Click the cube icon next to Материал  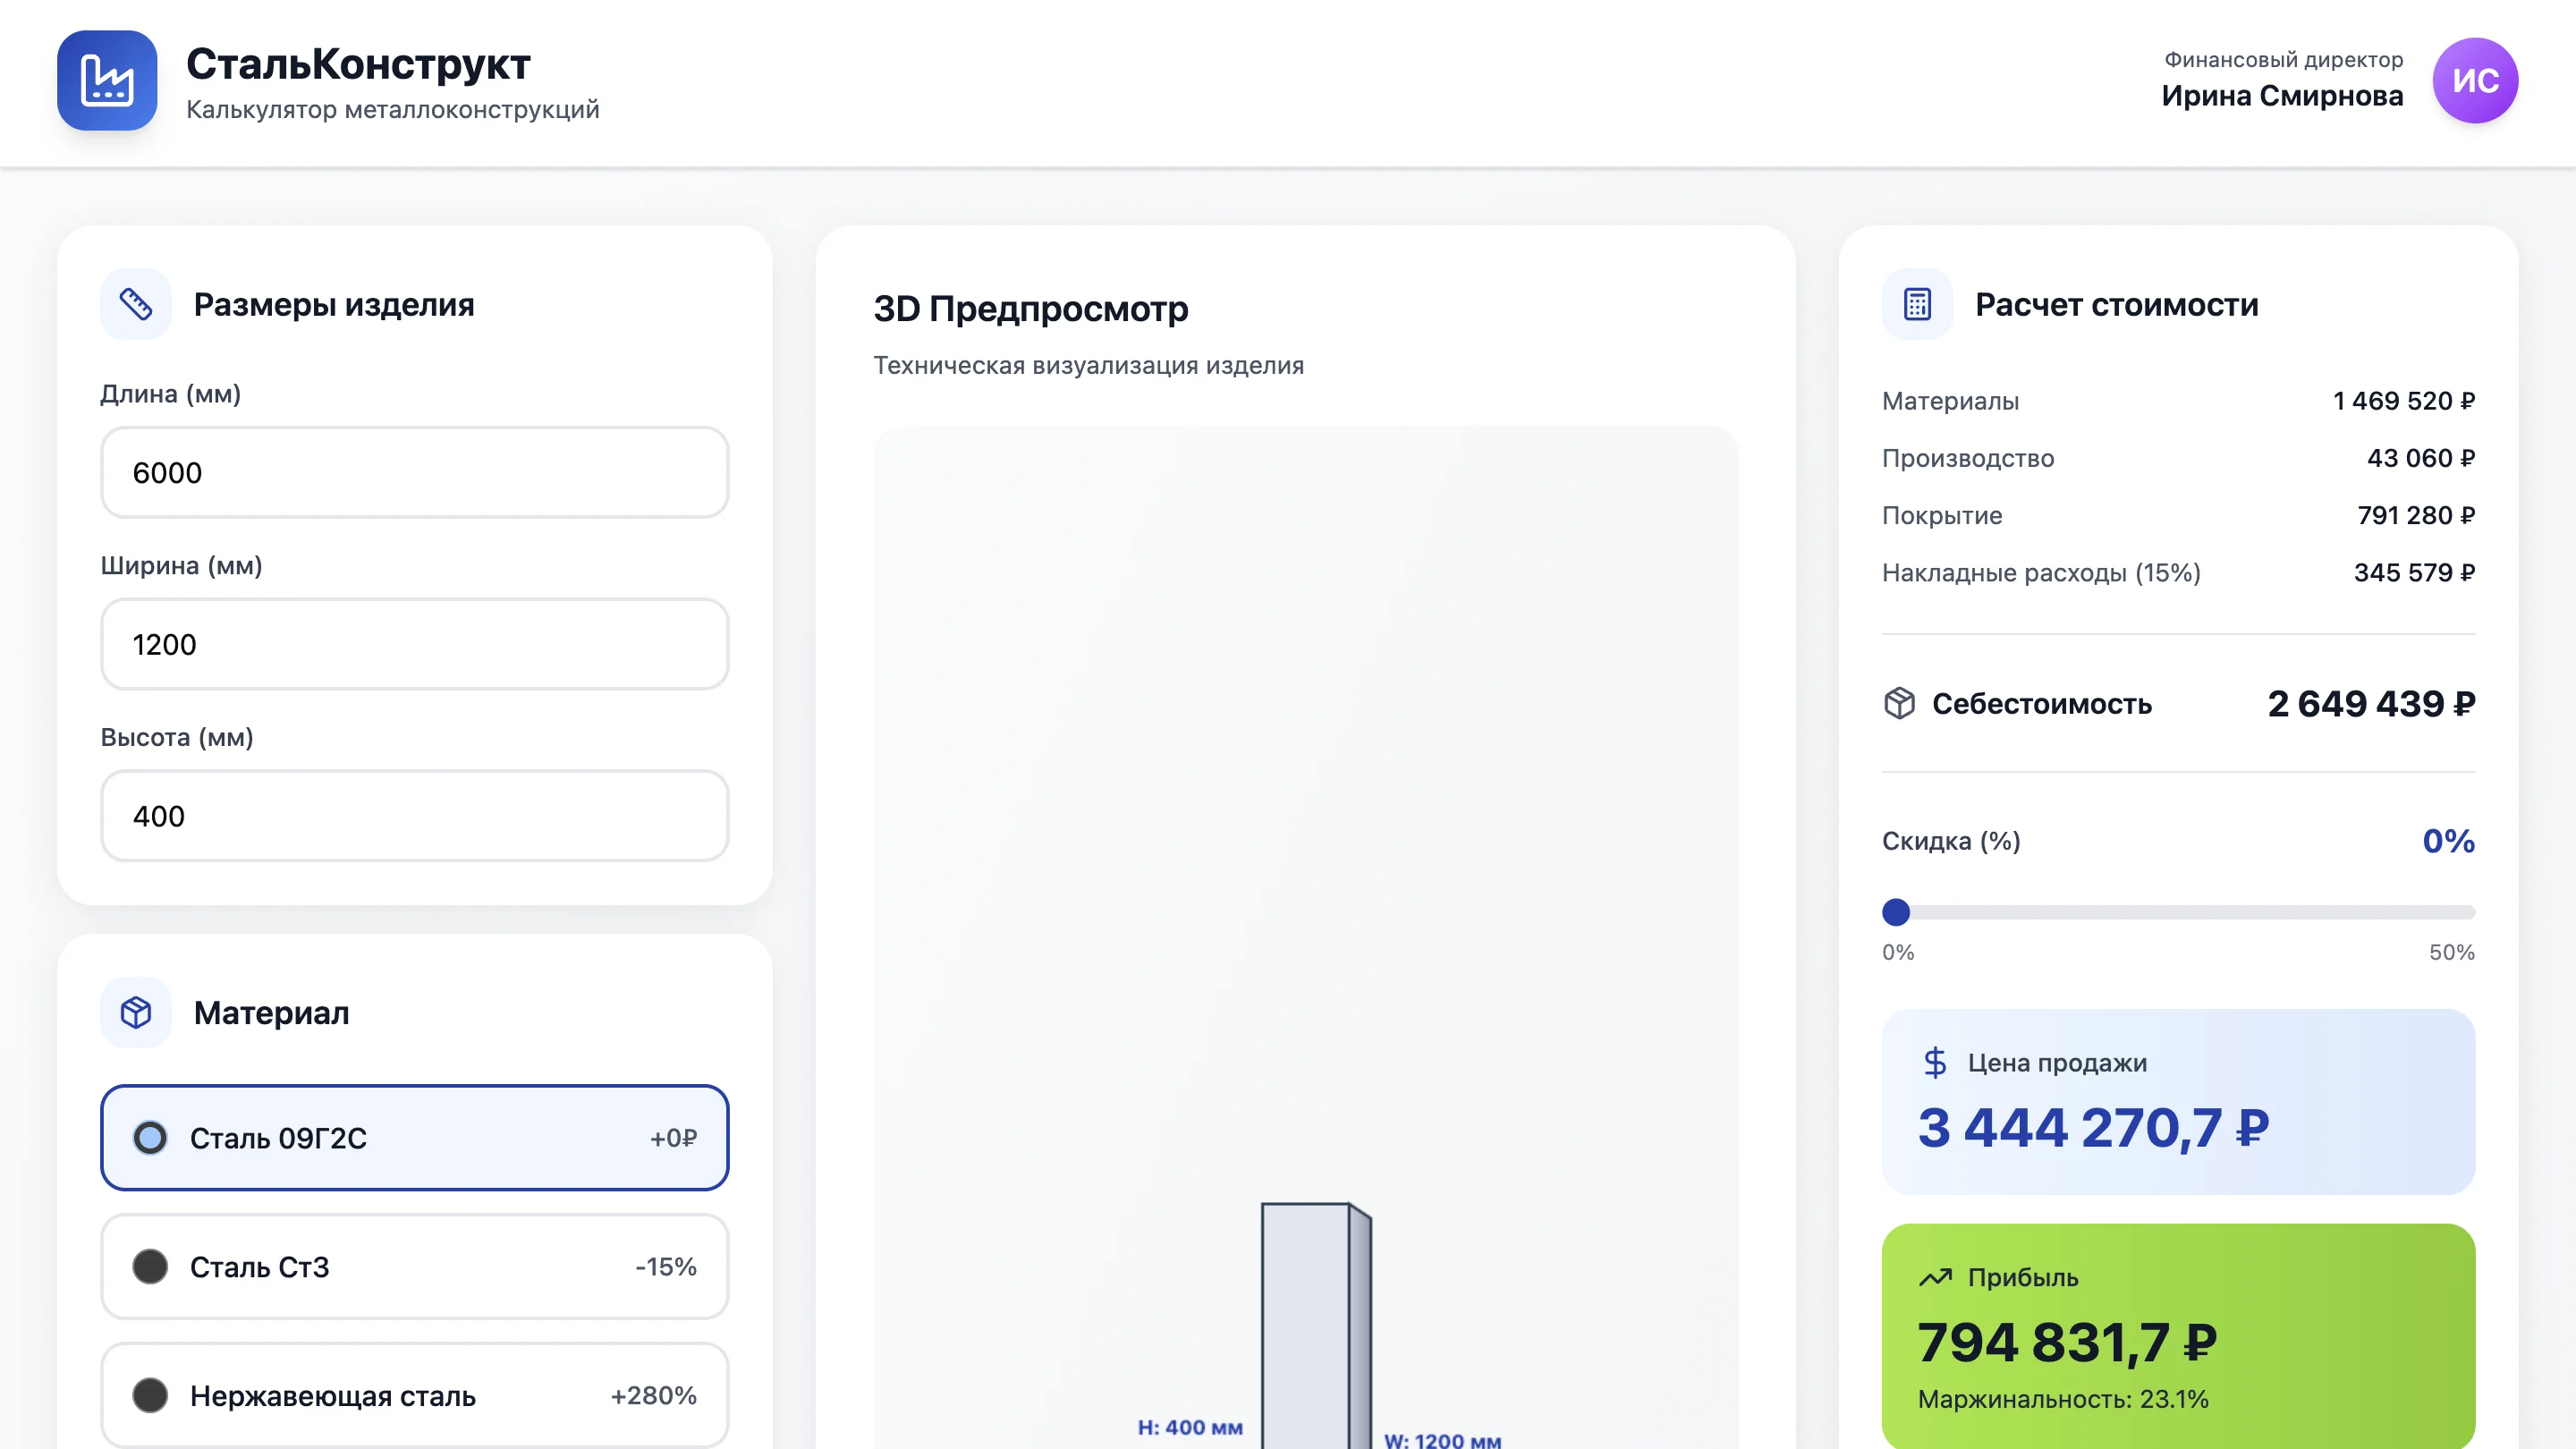coord(136,1012)
